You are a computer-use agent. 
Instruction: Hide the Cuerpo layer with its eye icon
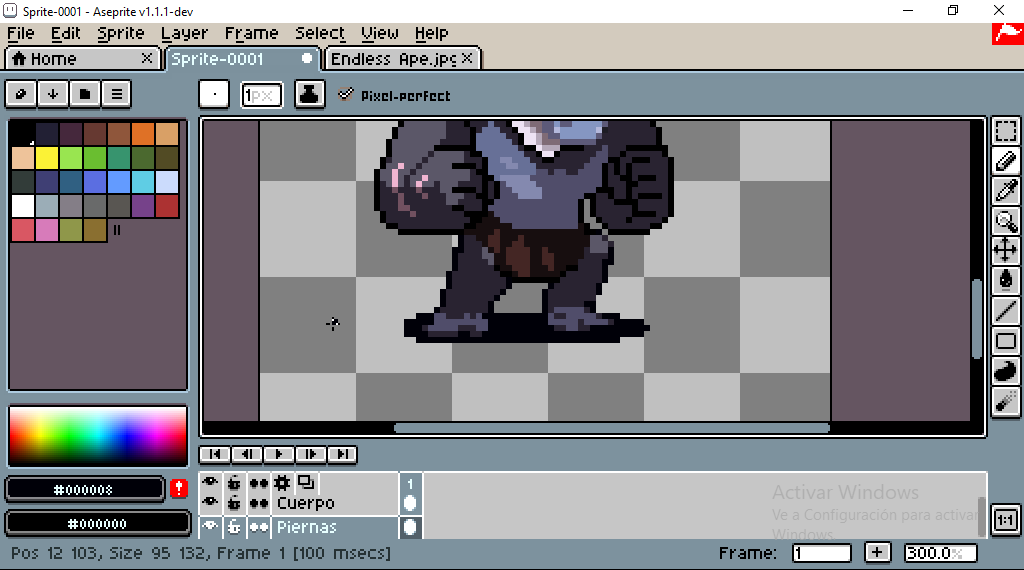click(x=210, y=503)
